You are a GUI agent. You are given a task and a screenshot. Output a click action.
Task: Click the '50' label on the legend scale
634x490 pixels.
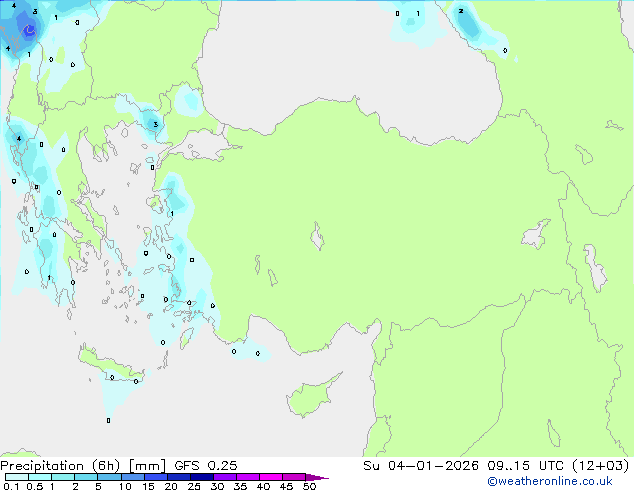[310, 487]
